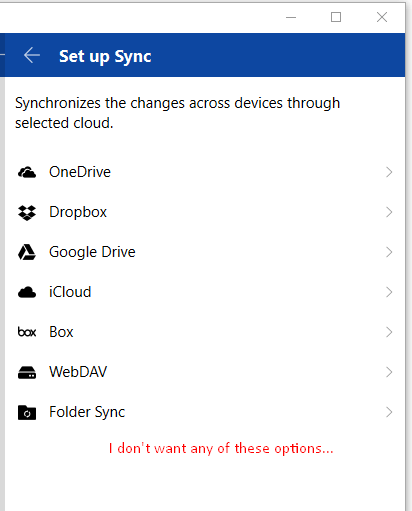This screenshot has width=412, height=511.
Task: Select the Folder Sync option label
Action: (x=87, y=412)
